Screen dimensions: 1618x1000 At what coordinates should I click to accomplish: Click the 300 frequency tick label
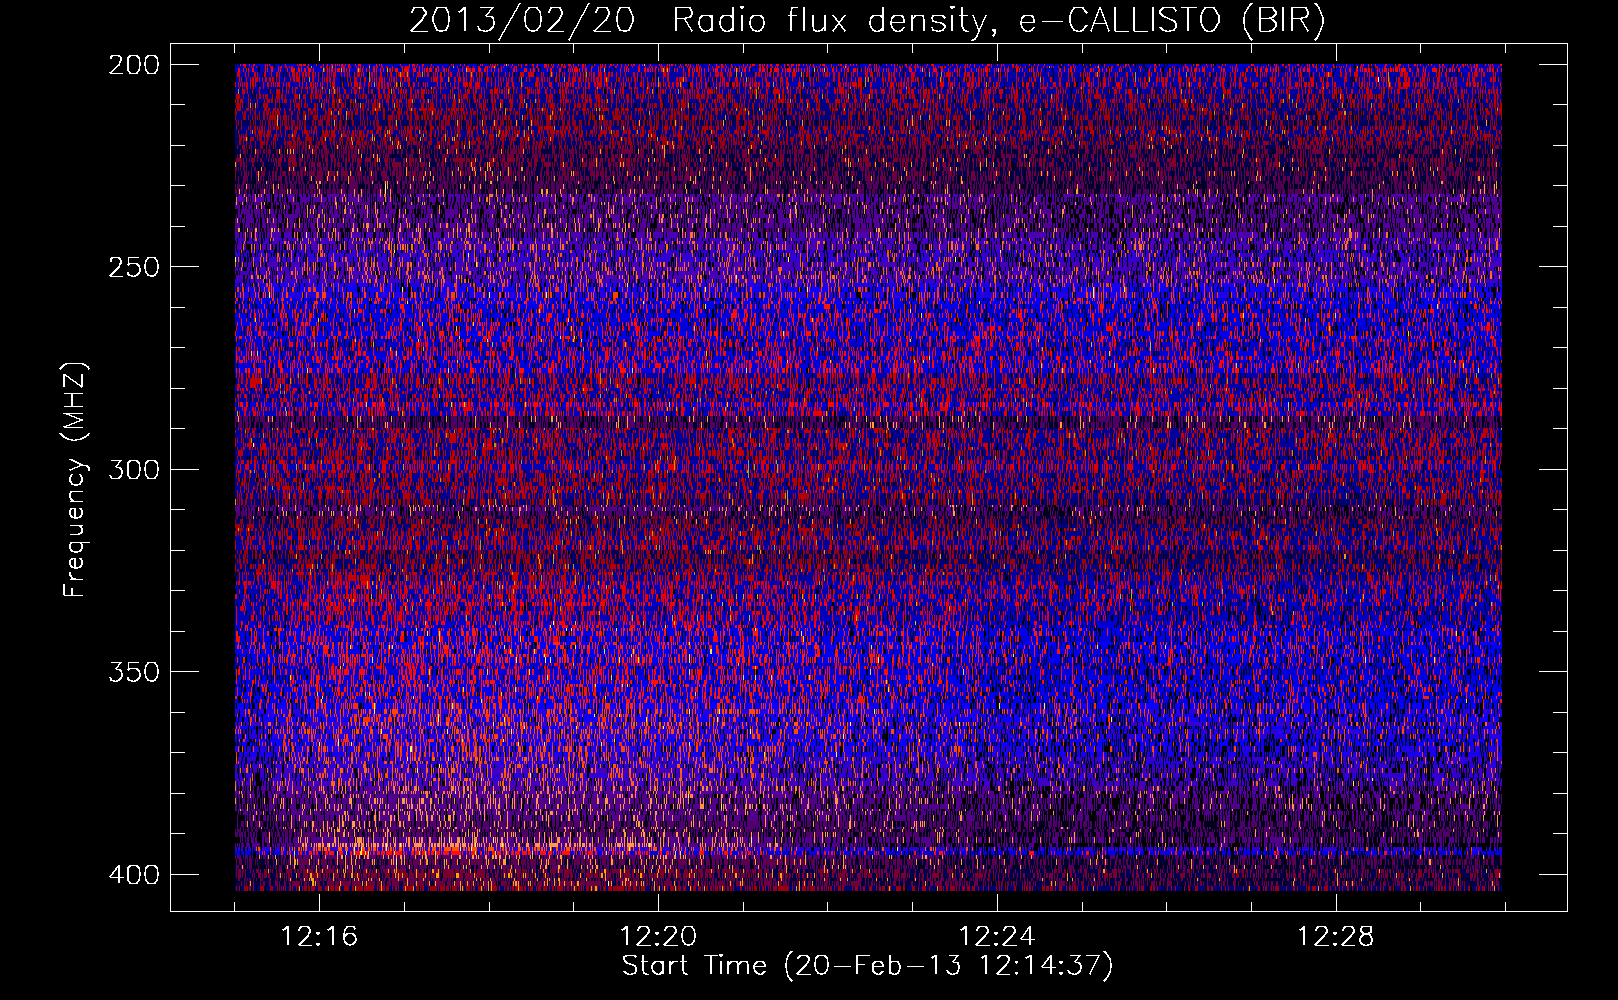point(133,469)
